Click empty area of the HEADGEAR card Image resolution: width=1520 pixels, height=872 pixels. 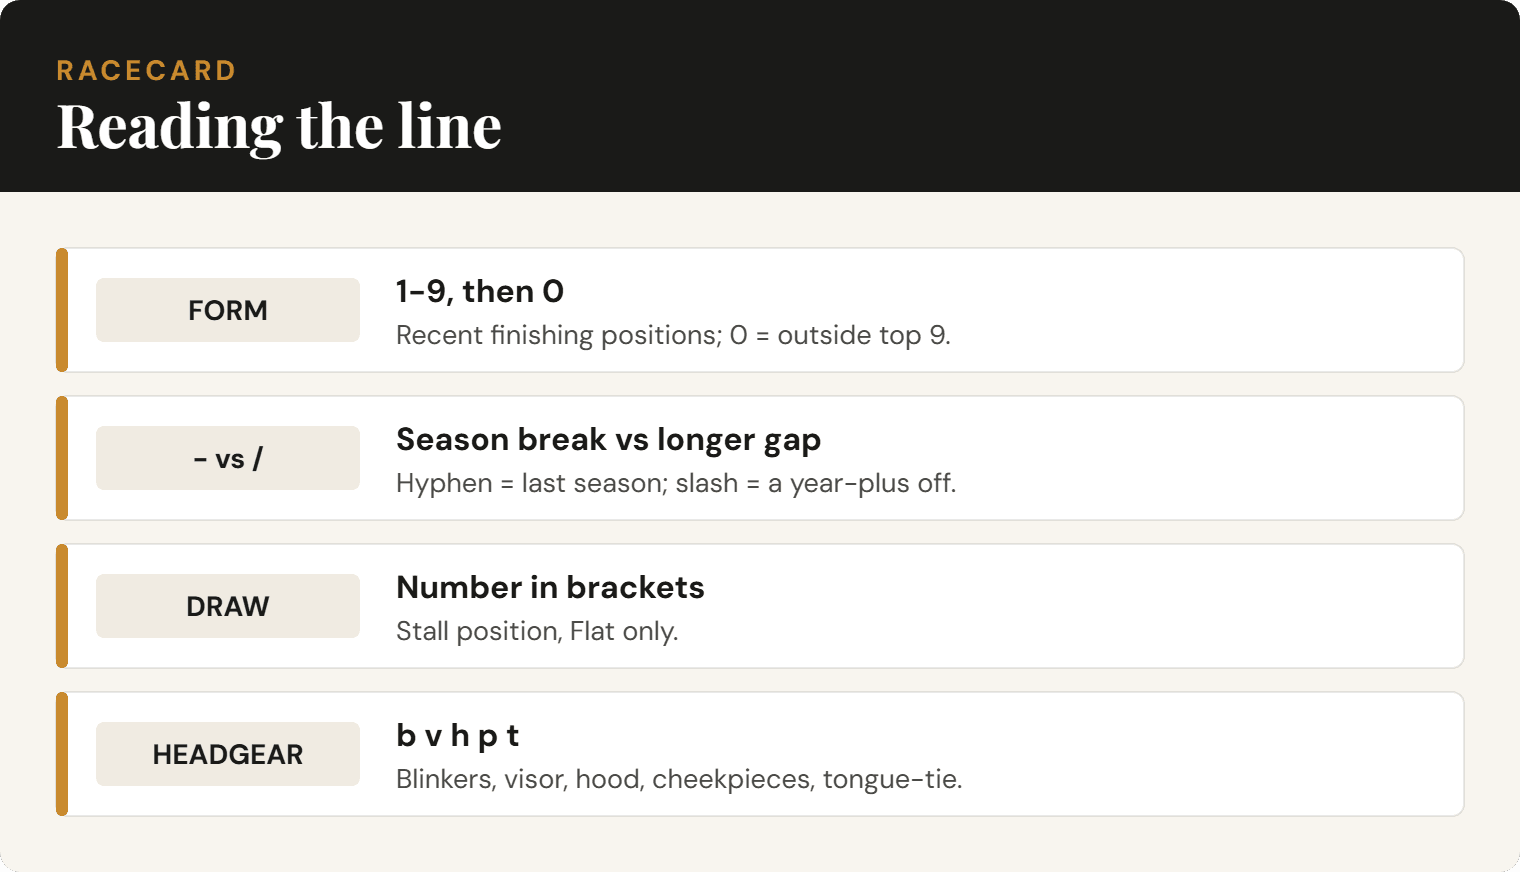pos(1200,754)
